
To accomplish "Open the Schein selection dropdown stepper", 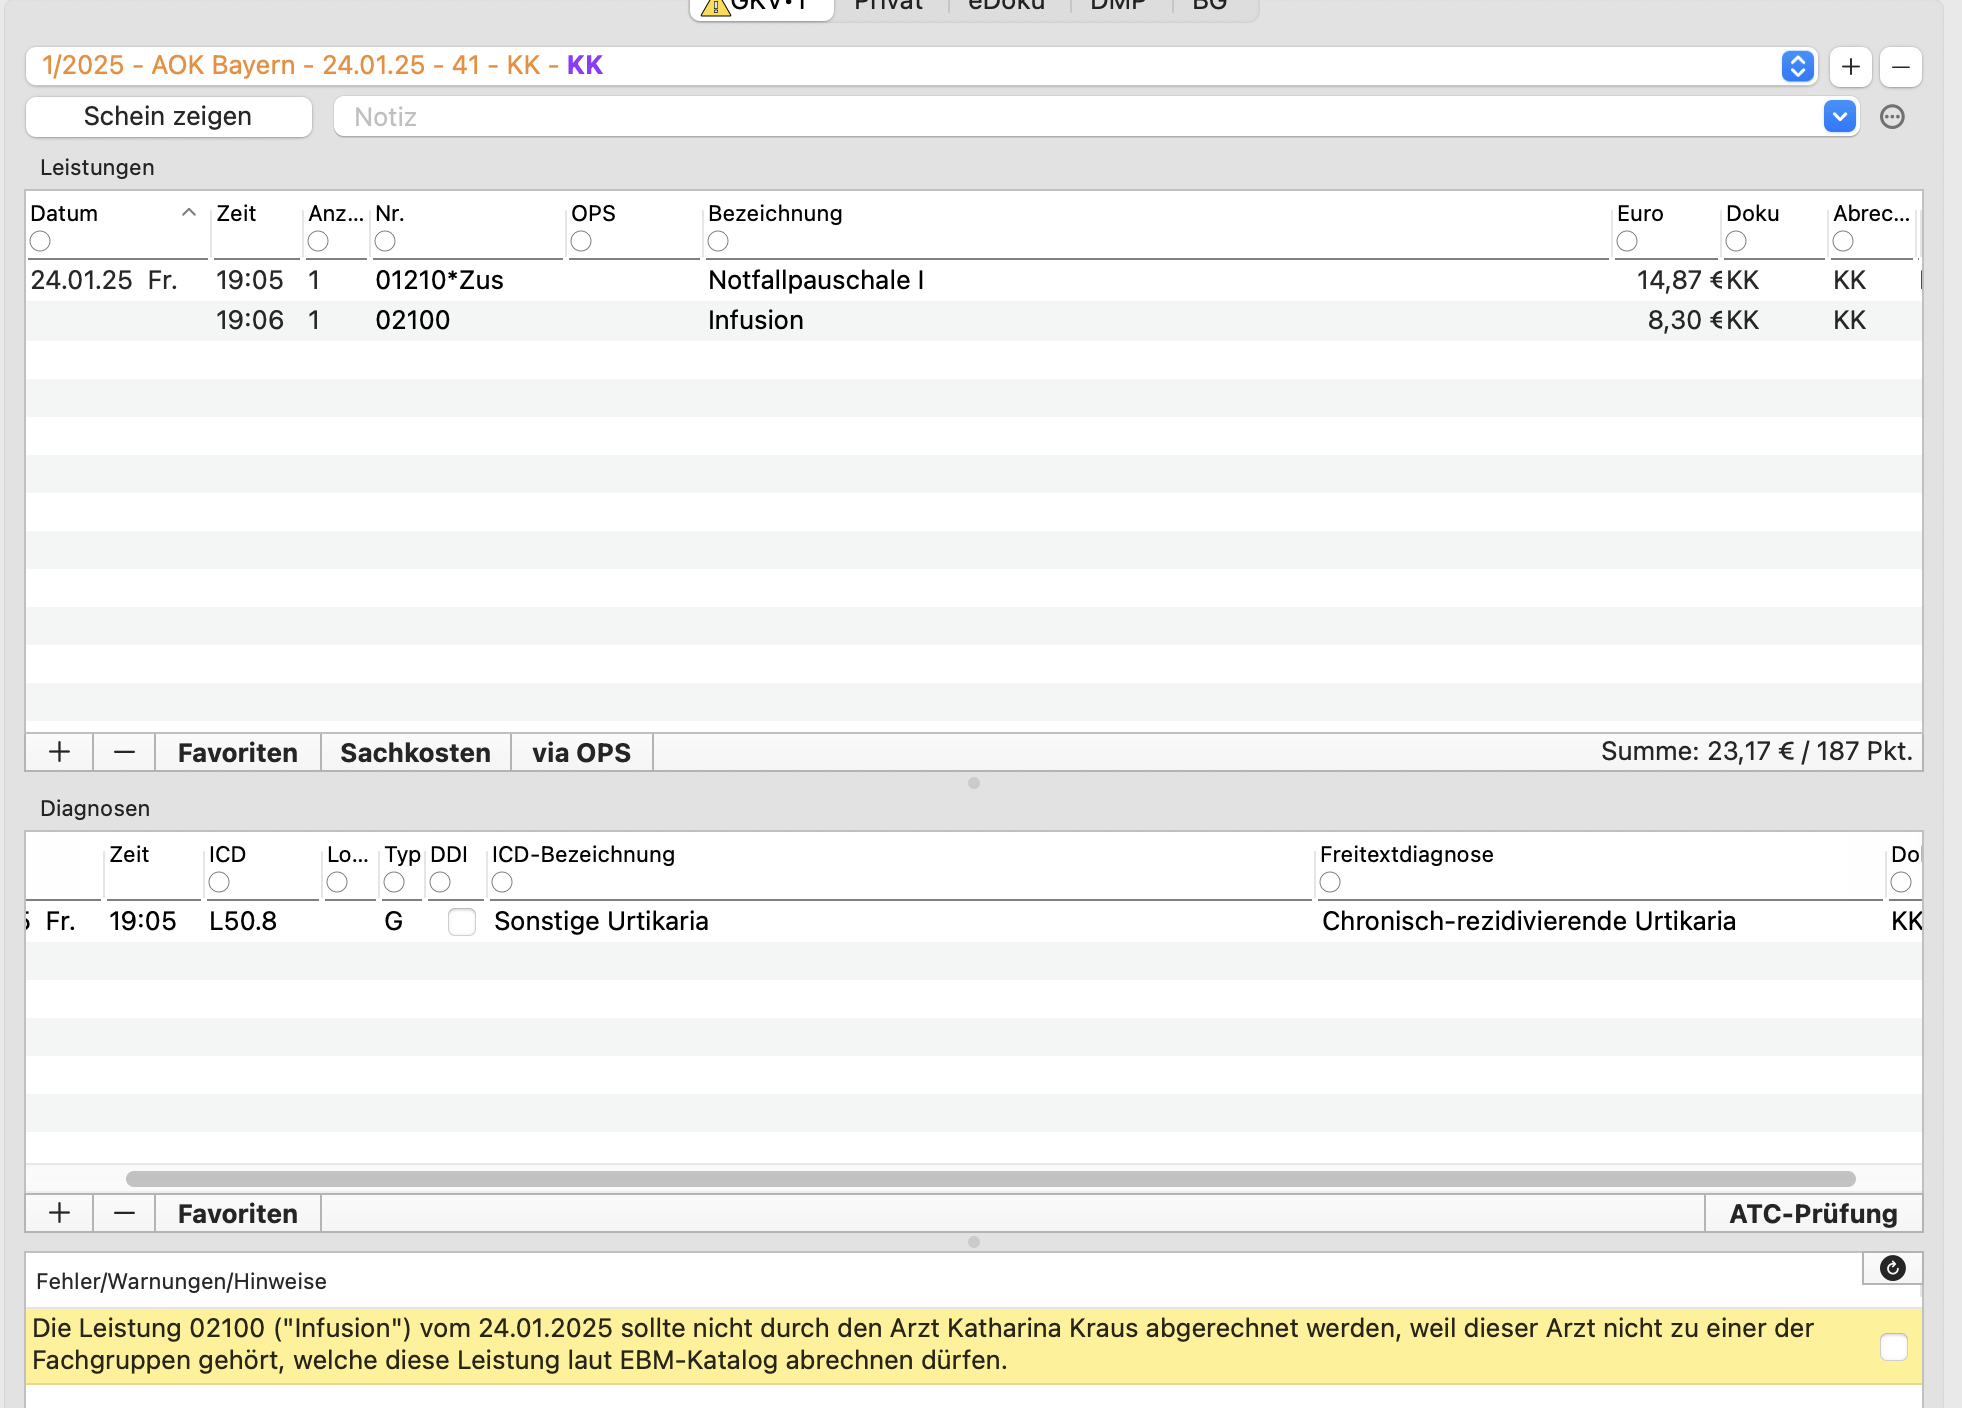I will [x=1797, y=67].
